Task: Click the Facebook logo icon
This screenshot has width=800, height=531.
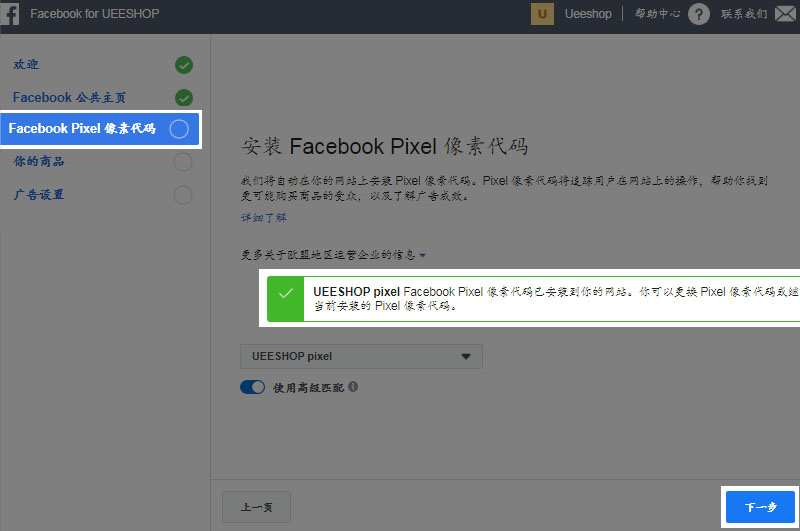Action: coord(10,14)
